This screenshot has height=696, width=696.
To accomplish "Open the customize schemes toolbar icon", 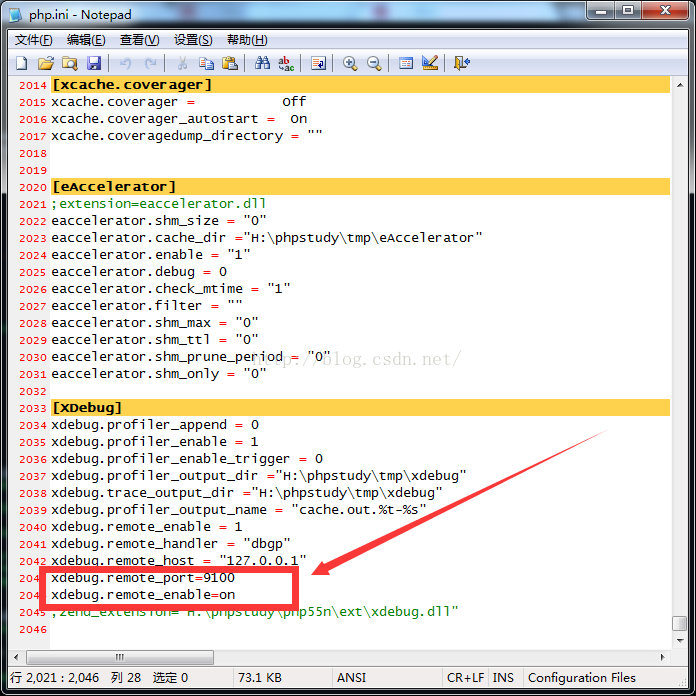I will click(x=430, y=63).
